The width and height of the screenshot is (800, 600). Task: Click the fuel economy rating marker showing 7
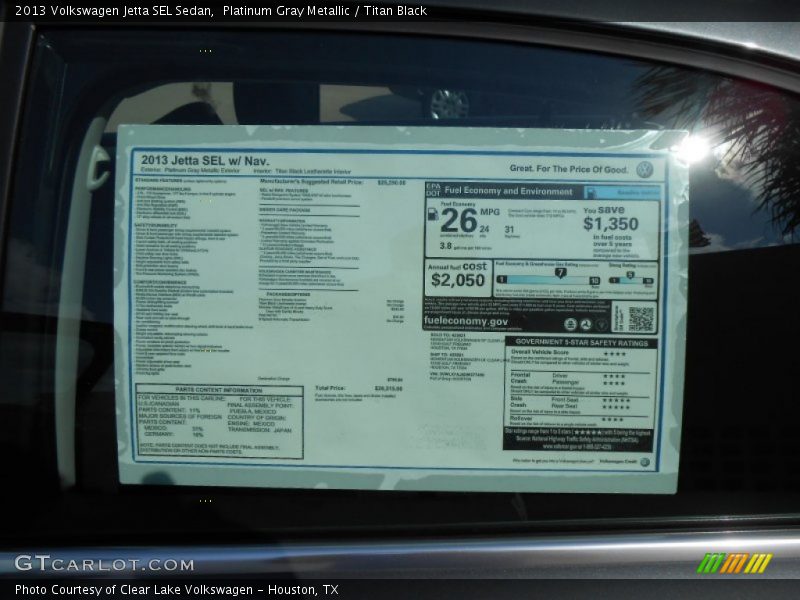coord(560,273)
